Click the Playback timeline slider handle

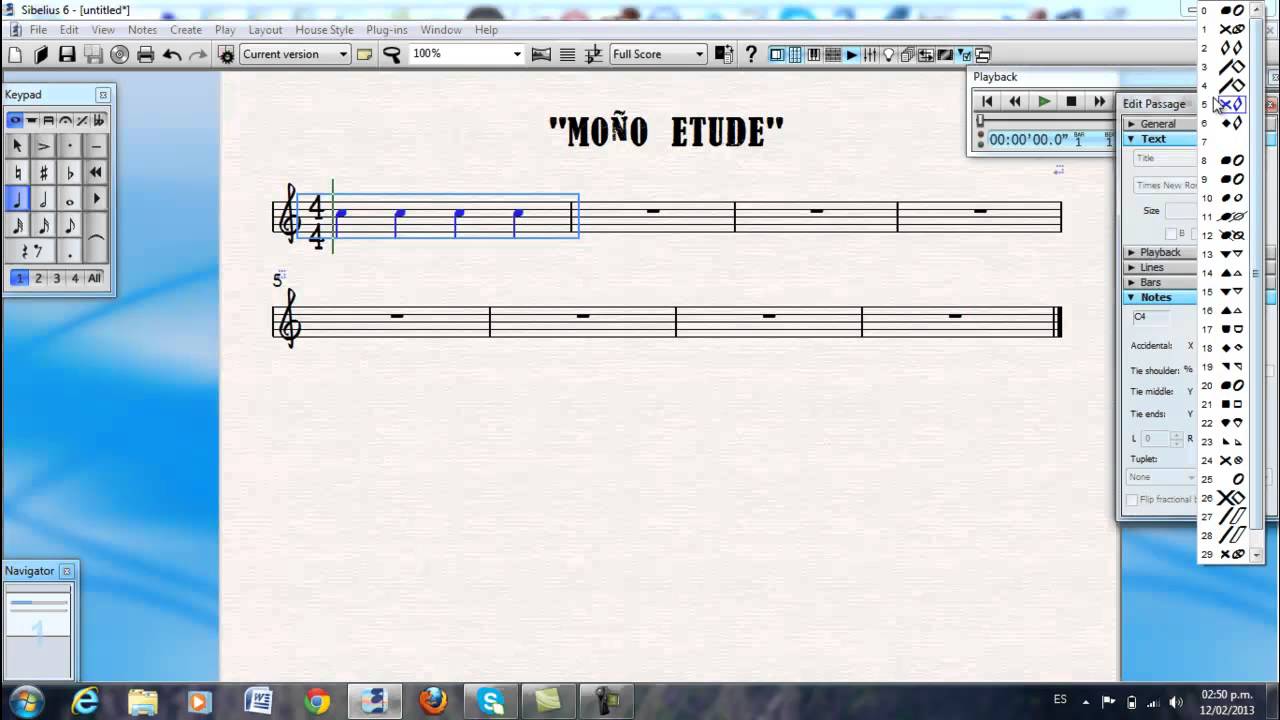click(981, 120)
